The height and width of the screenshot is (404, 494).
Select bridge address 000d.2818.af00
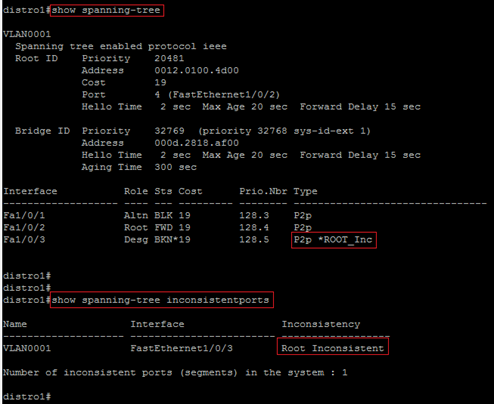point(197,143)
